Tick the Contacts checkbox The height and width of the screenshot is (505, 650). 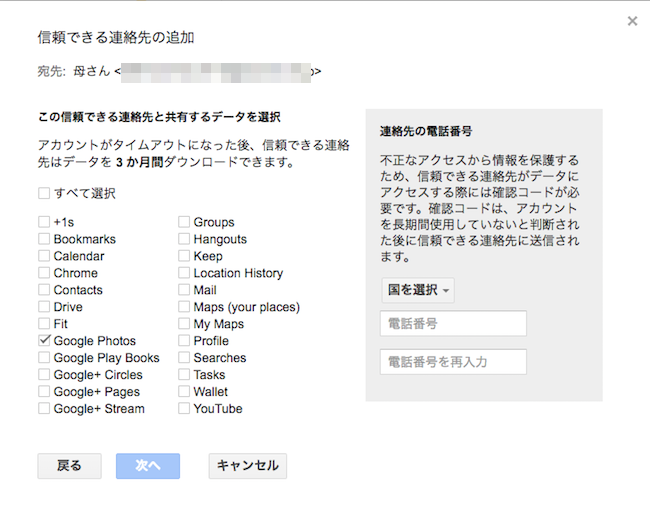click(x=44, y=290)
